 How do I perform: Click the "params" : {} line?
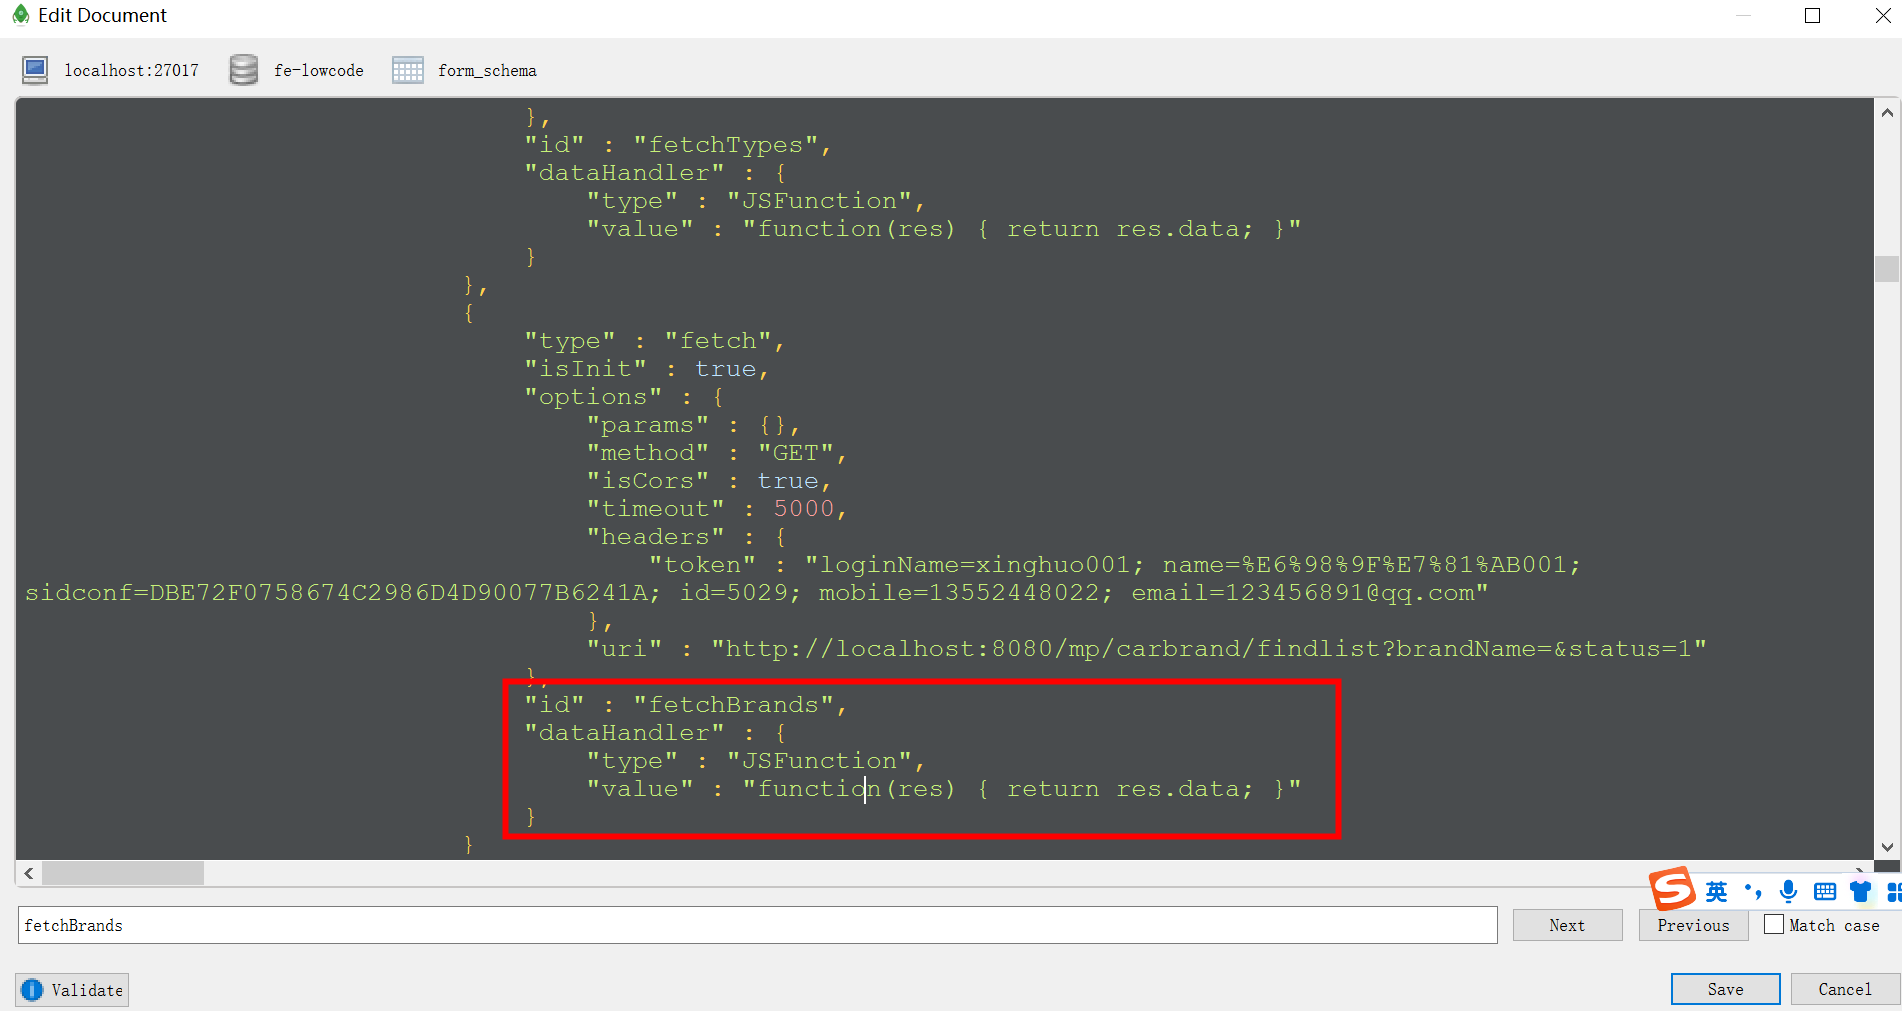(693, 425)
